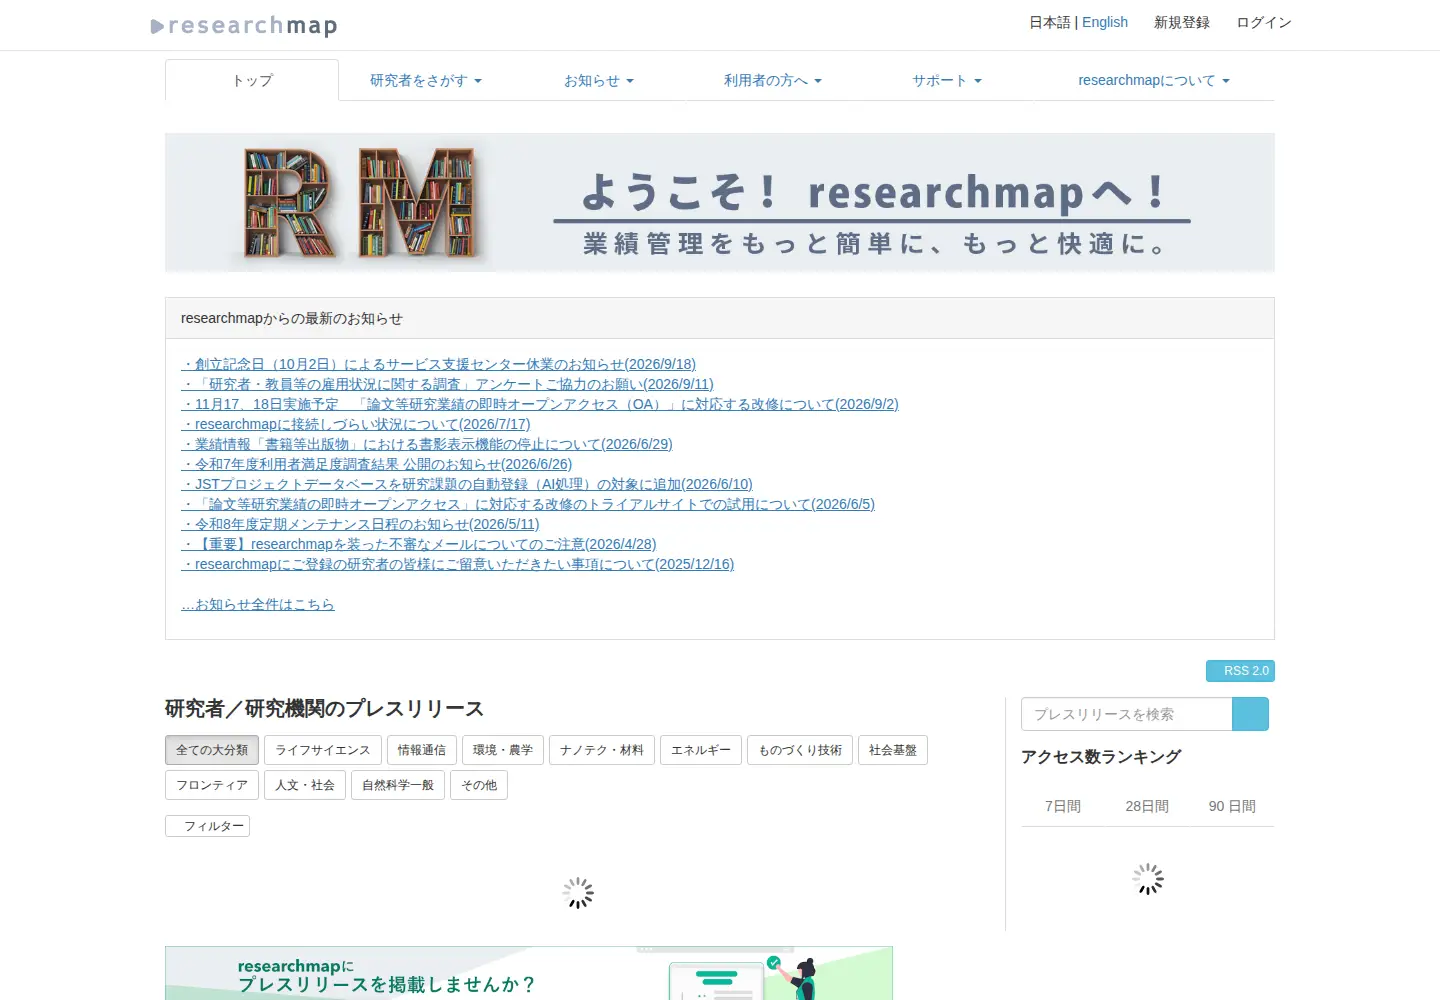
Task: Switch language to English
Action: pos(1105,22)
